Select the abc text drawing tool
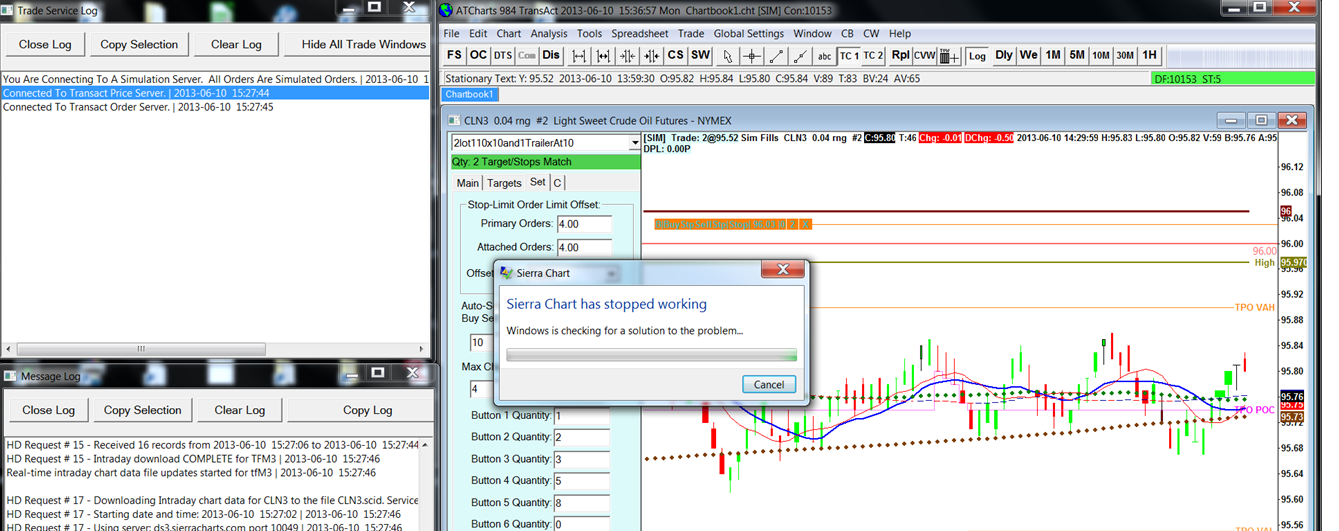 (824, 55)
